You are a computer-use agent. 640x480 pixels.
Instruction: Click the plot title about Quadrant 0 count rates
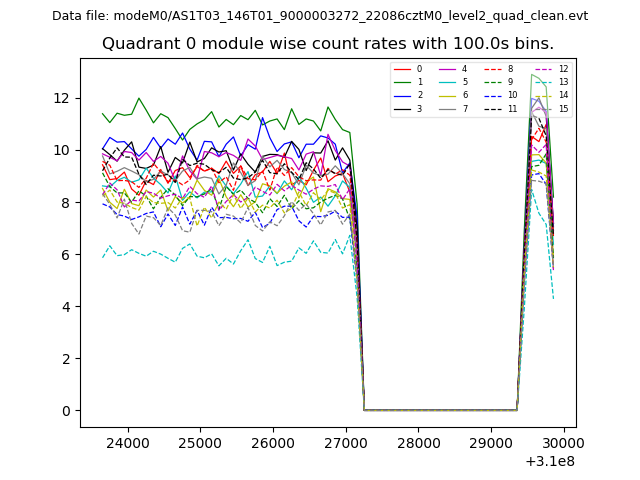[x=328, y=44]
